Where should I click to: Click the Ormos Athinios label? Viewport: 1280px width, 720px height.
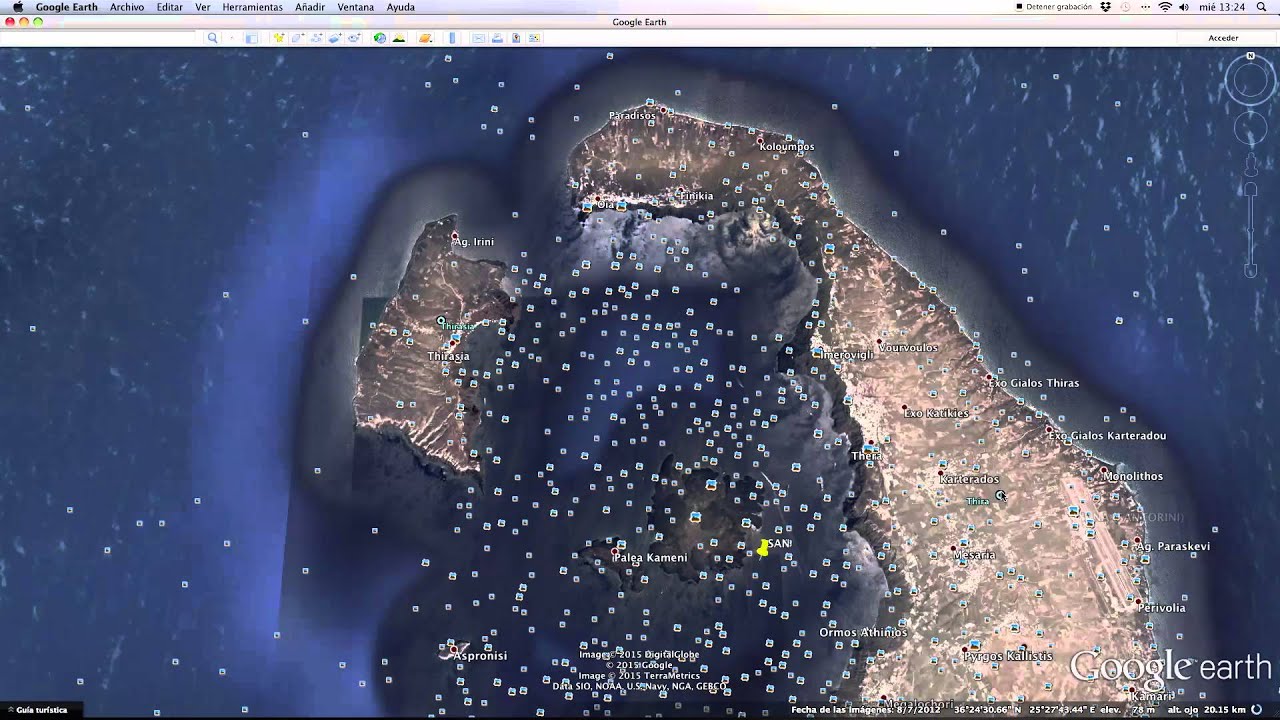tap(863, 632)
